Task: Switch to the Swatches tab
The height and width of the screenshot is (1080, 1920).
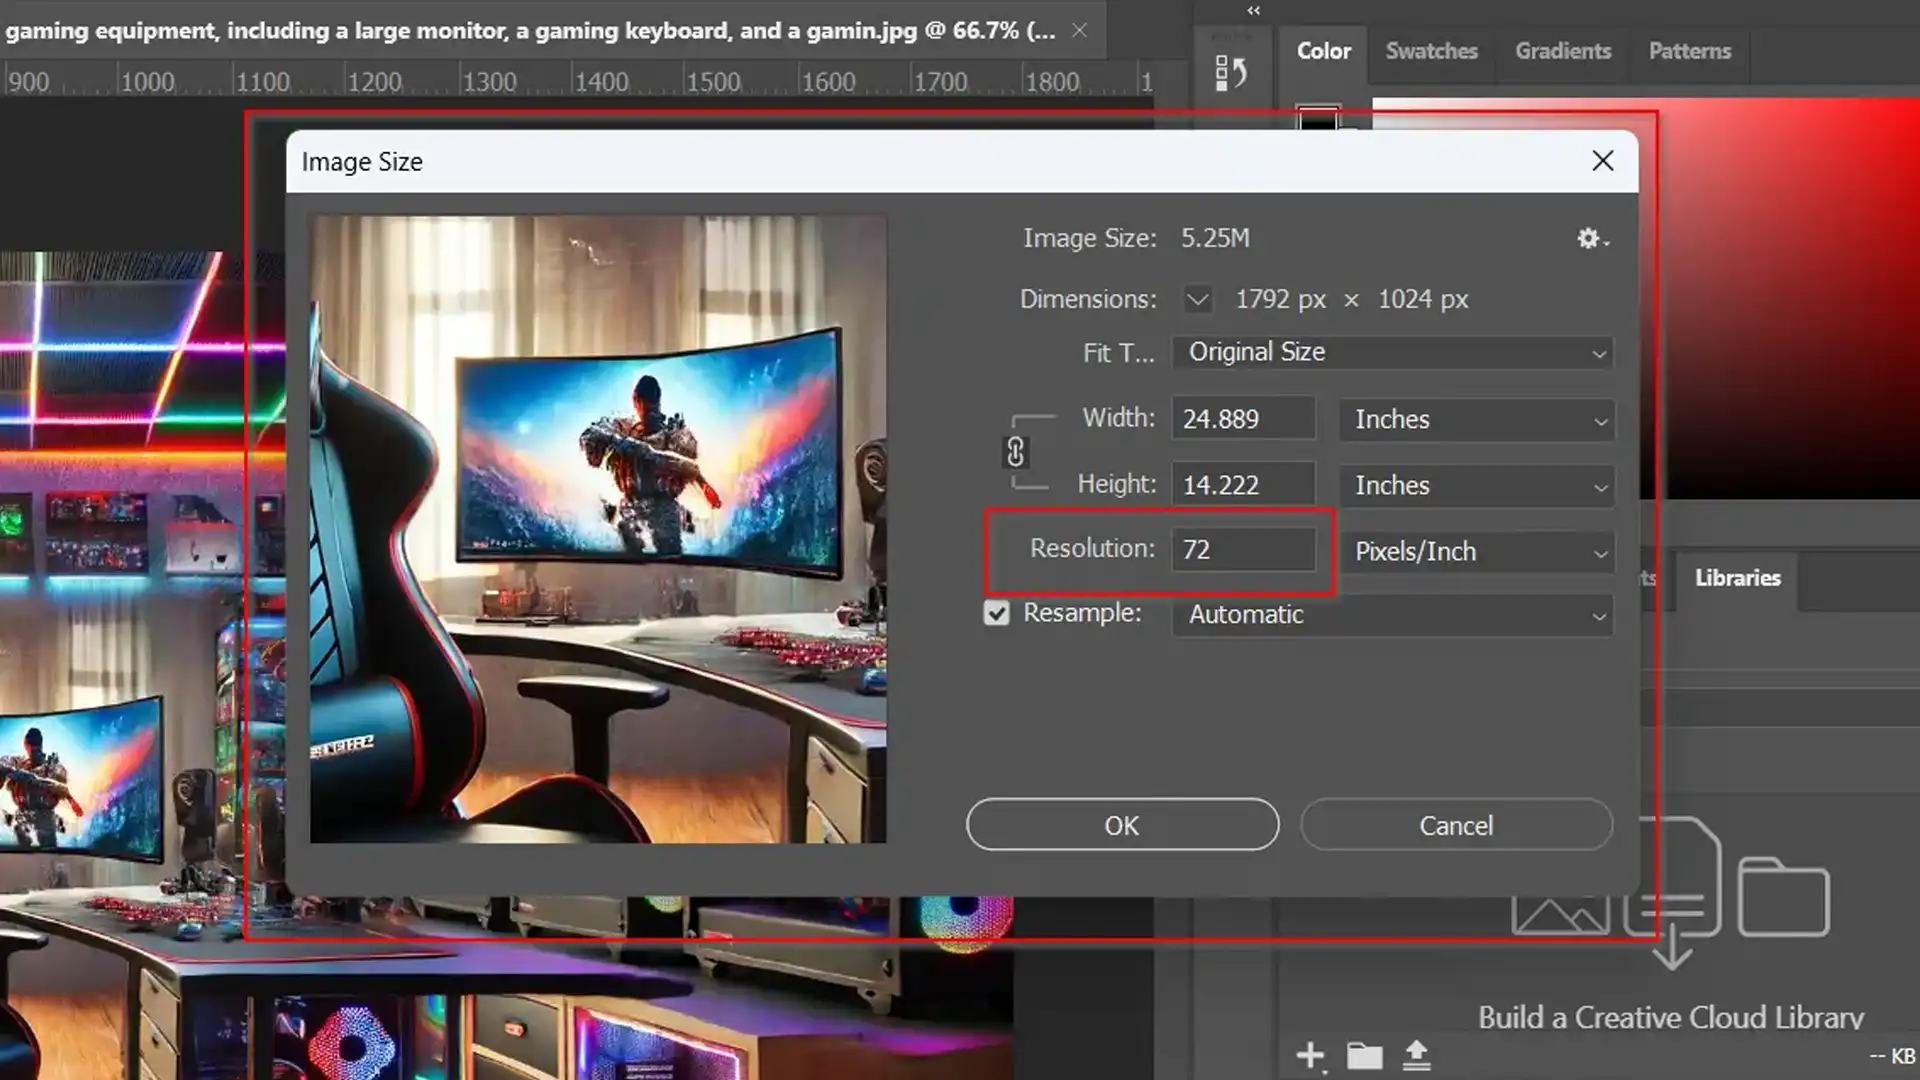Action: 1431,51
